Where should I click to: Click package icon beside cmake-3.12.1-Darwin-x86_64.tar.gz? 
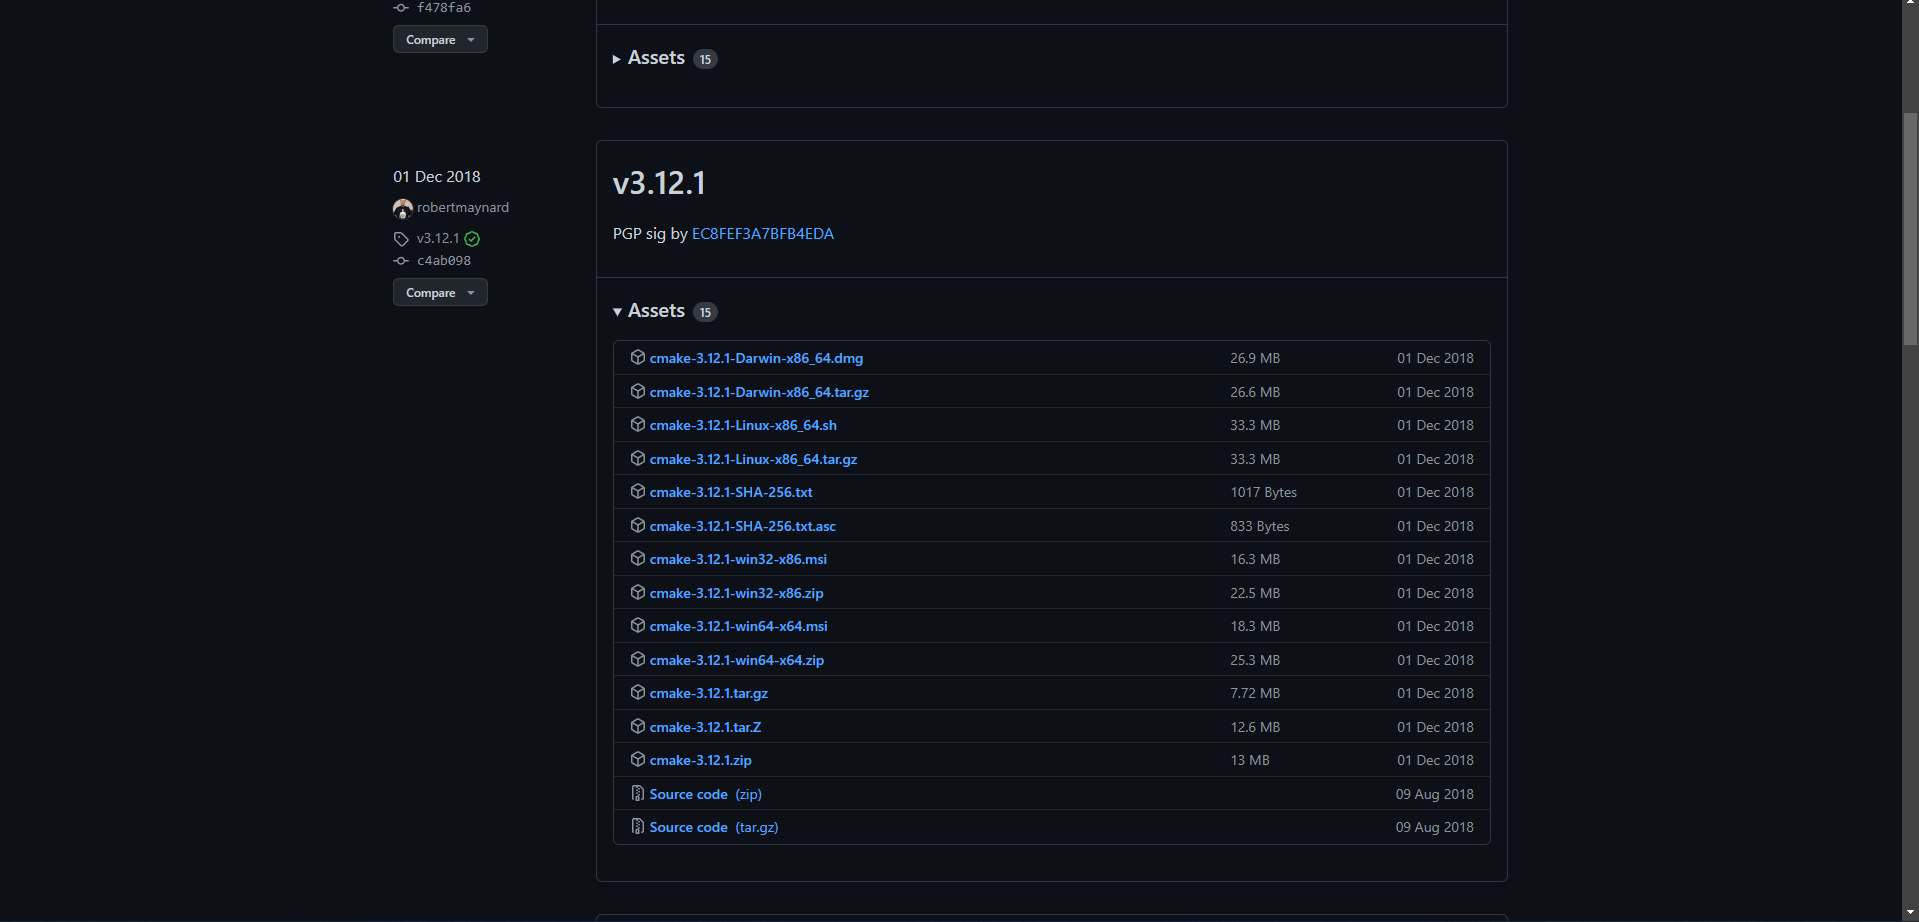[637, 391]
